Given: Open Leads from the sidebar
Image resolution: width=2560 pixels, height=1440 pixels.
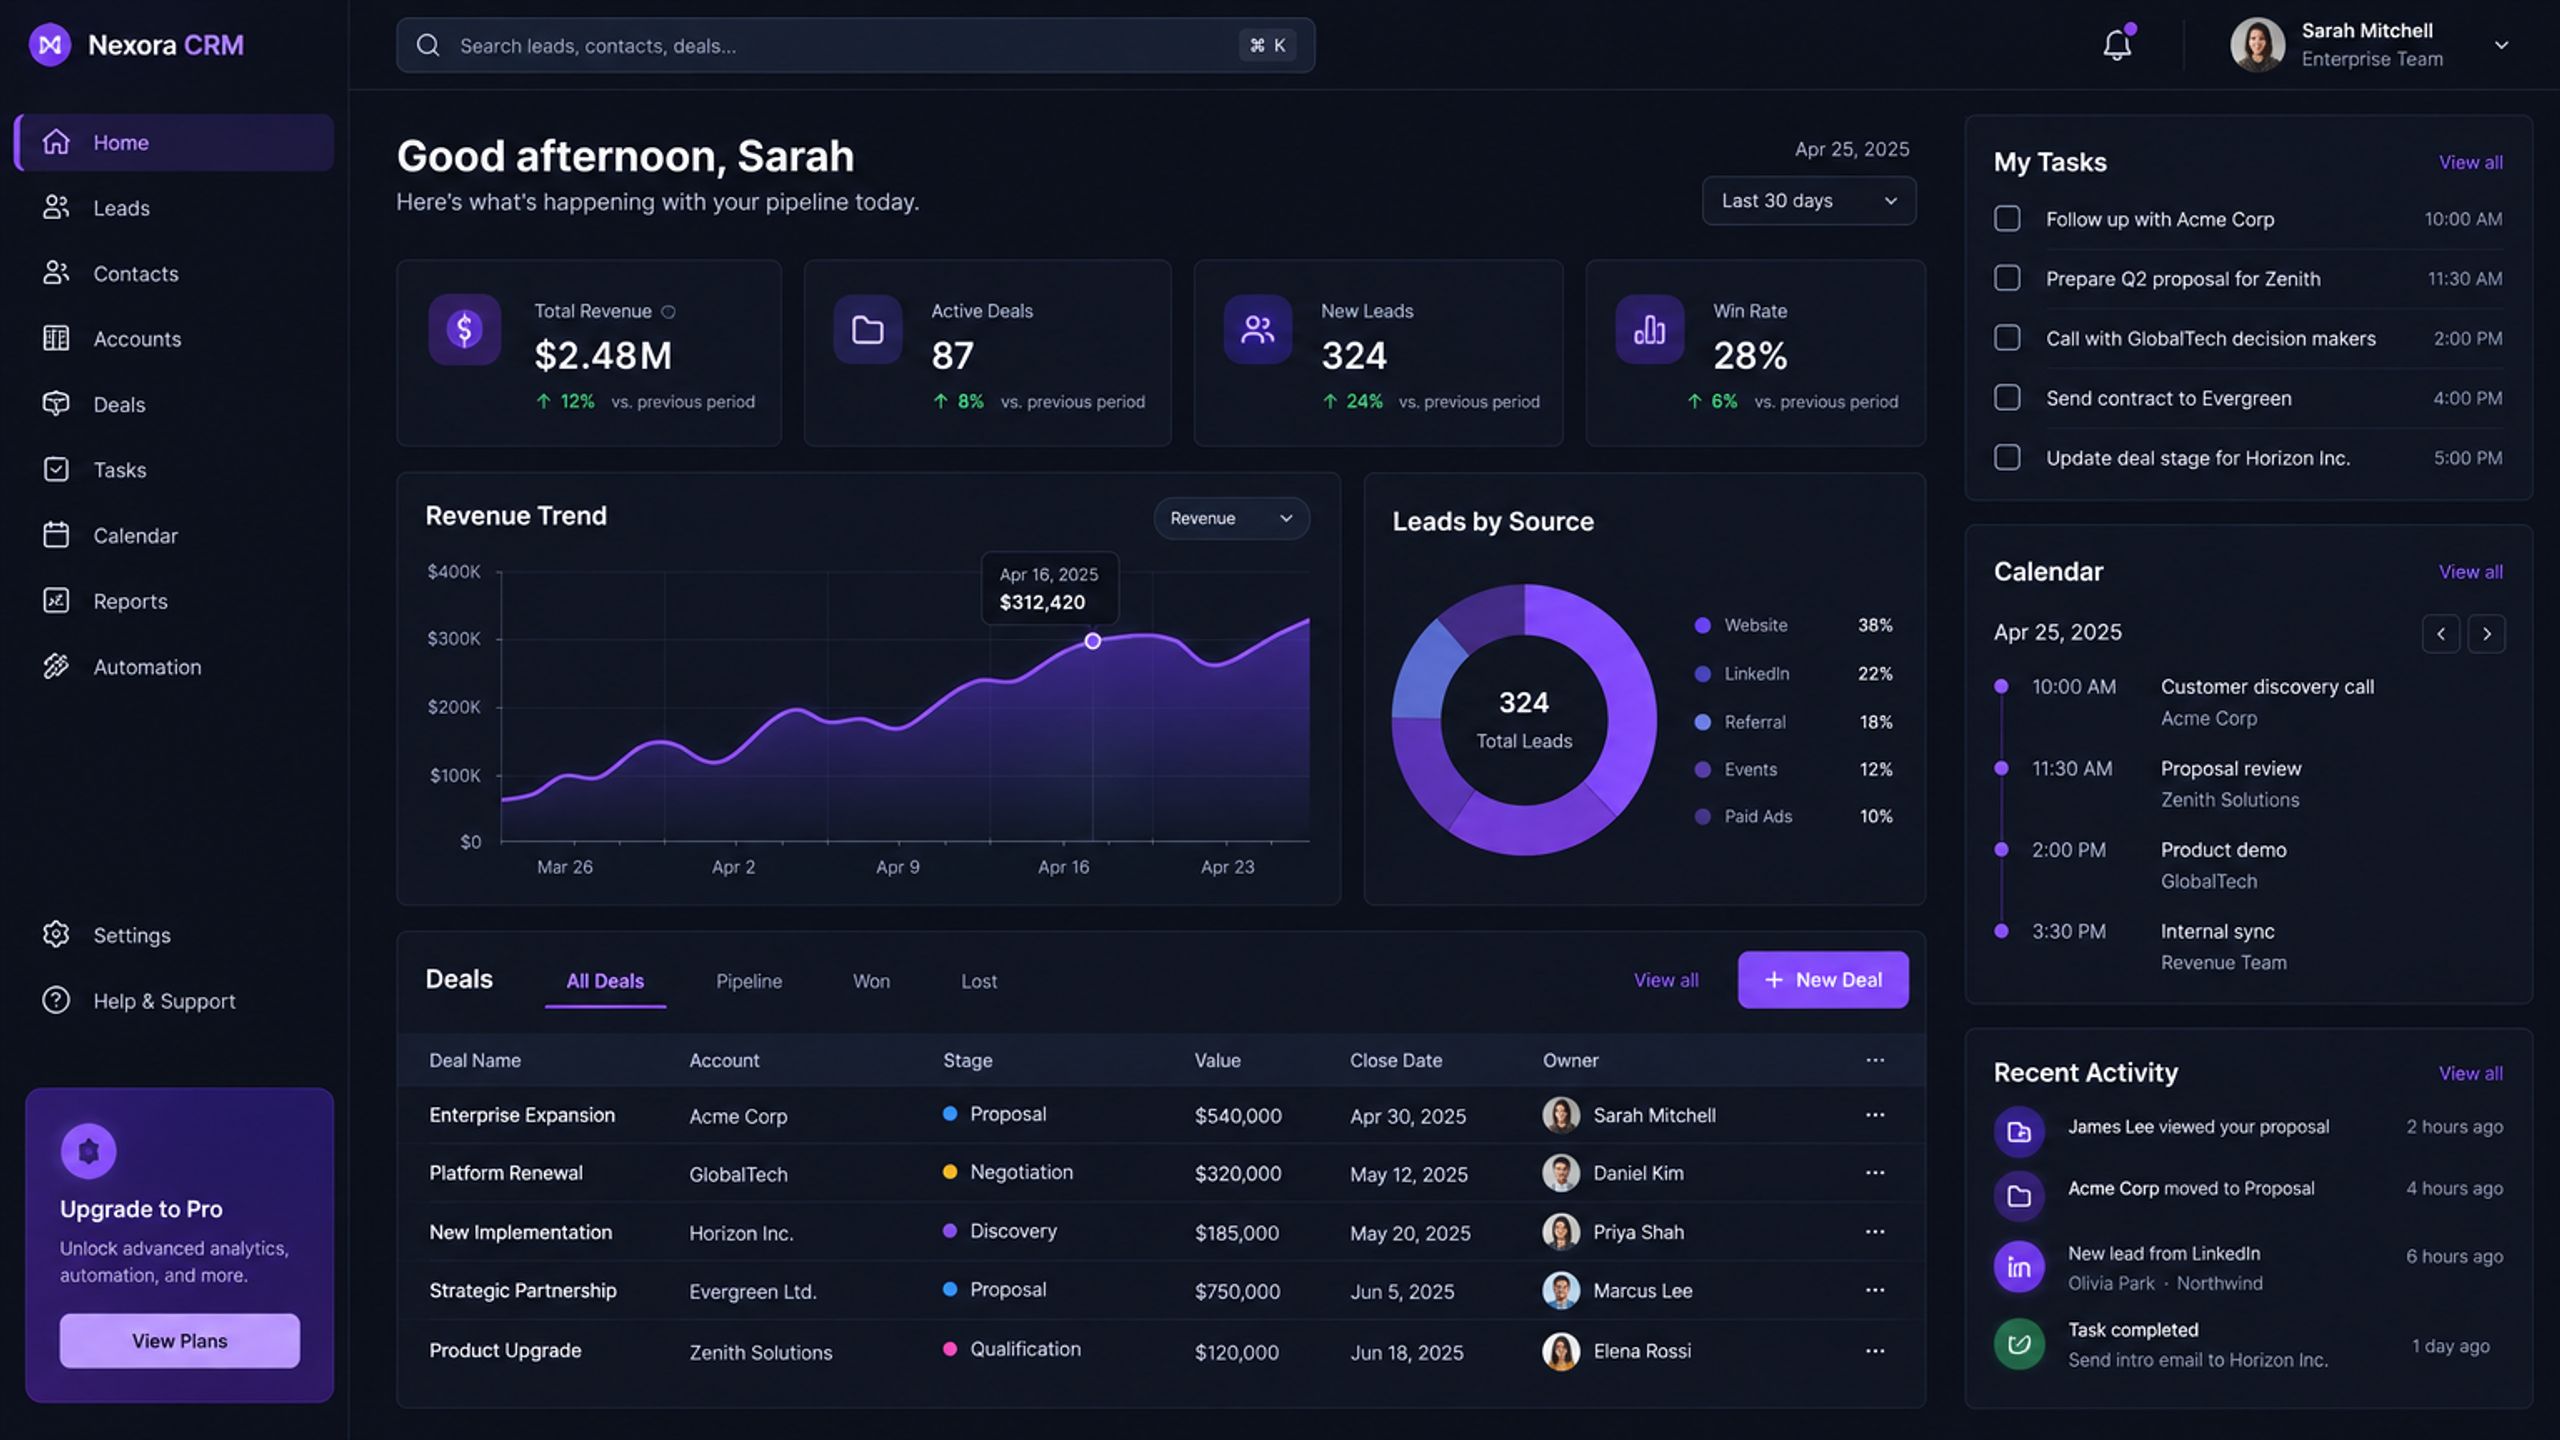Looking at the screenshot, I should (174, 208).
